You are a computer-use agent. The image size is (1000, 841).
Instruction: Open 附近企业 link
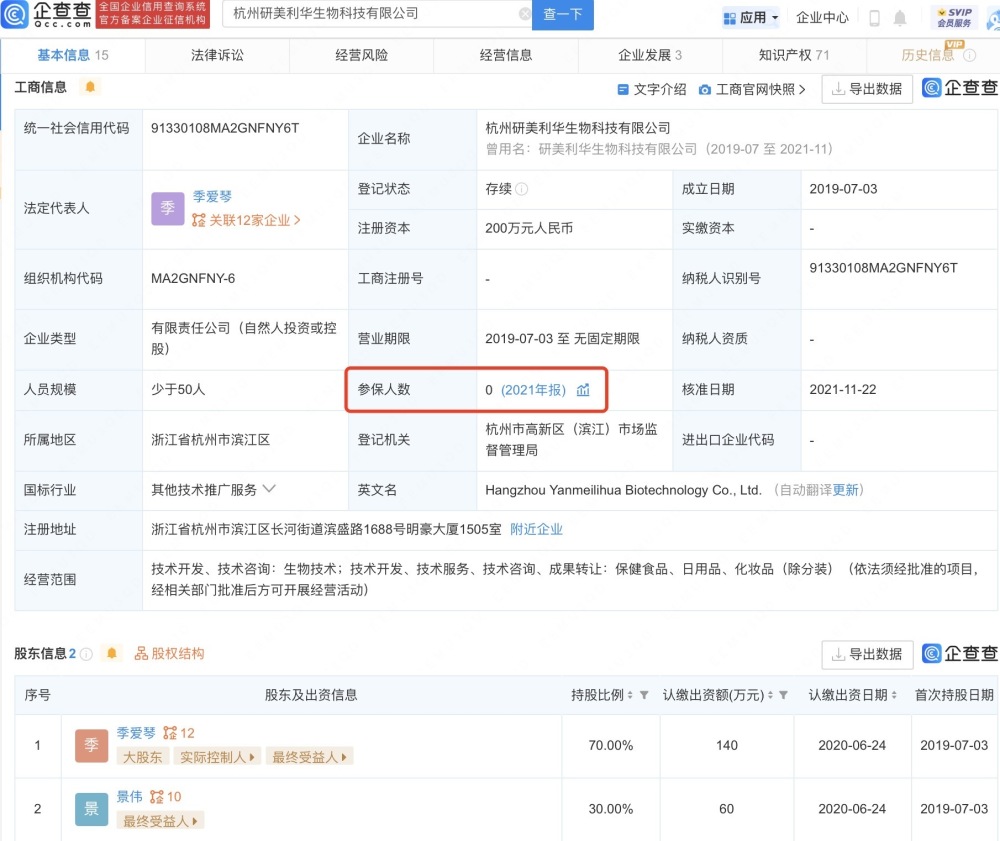[x=536, y=529]
